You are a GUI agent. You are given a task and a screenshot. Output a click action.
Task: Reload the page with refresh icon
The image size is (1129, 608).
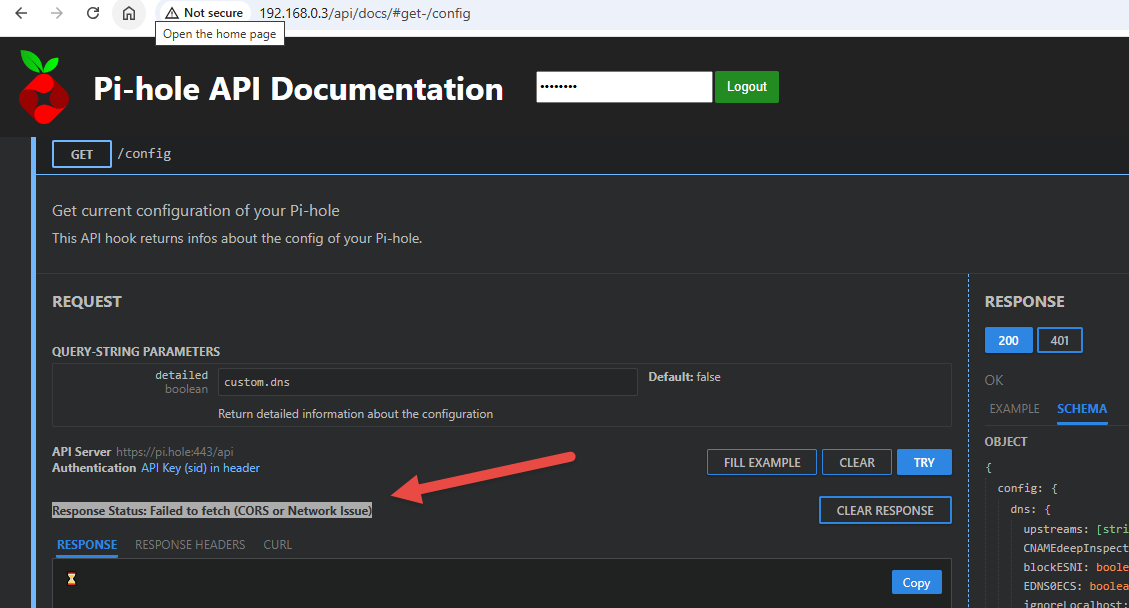tap(93, 13)
